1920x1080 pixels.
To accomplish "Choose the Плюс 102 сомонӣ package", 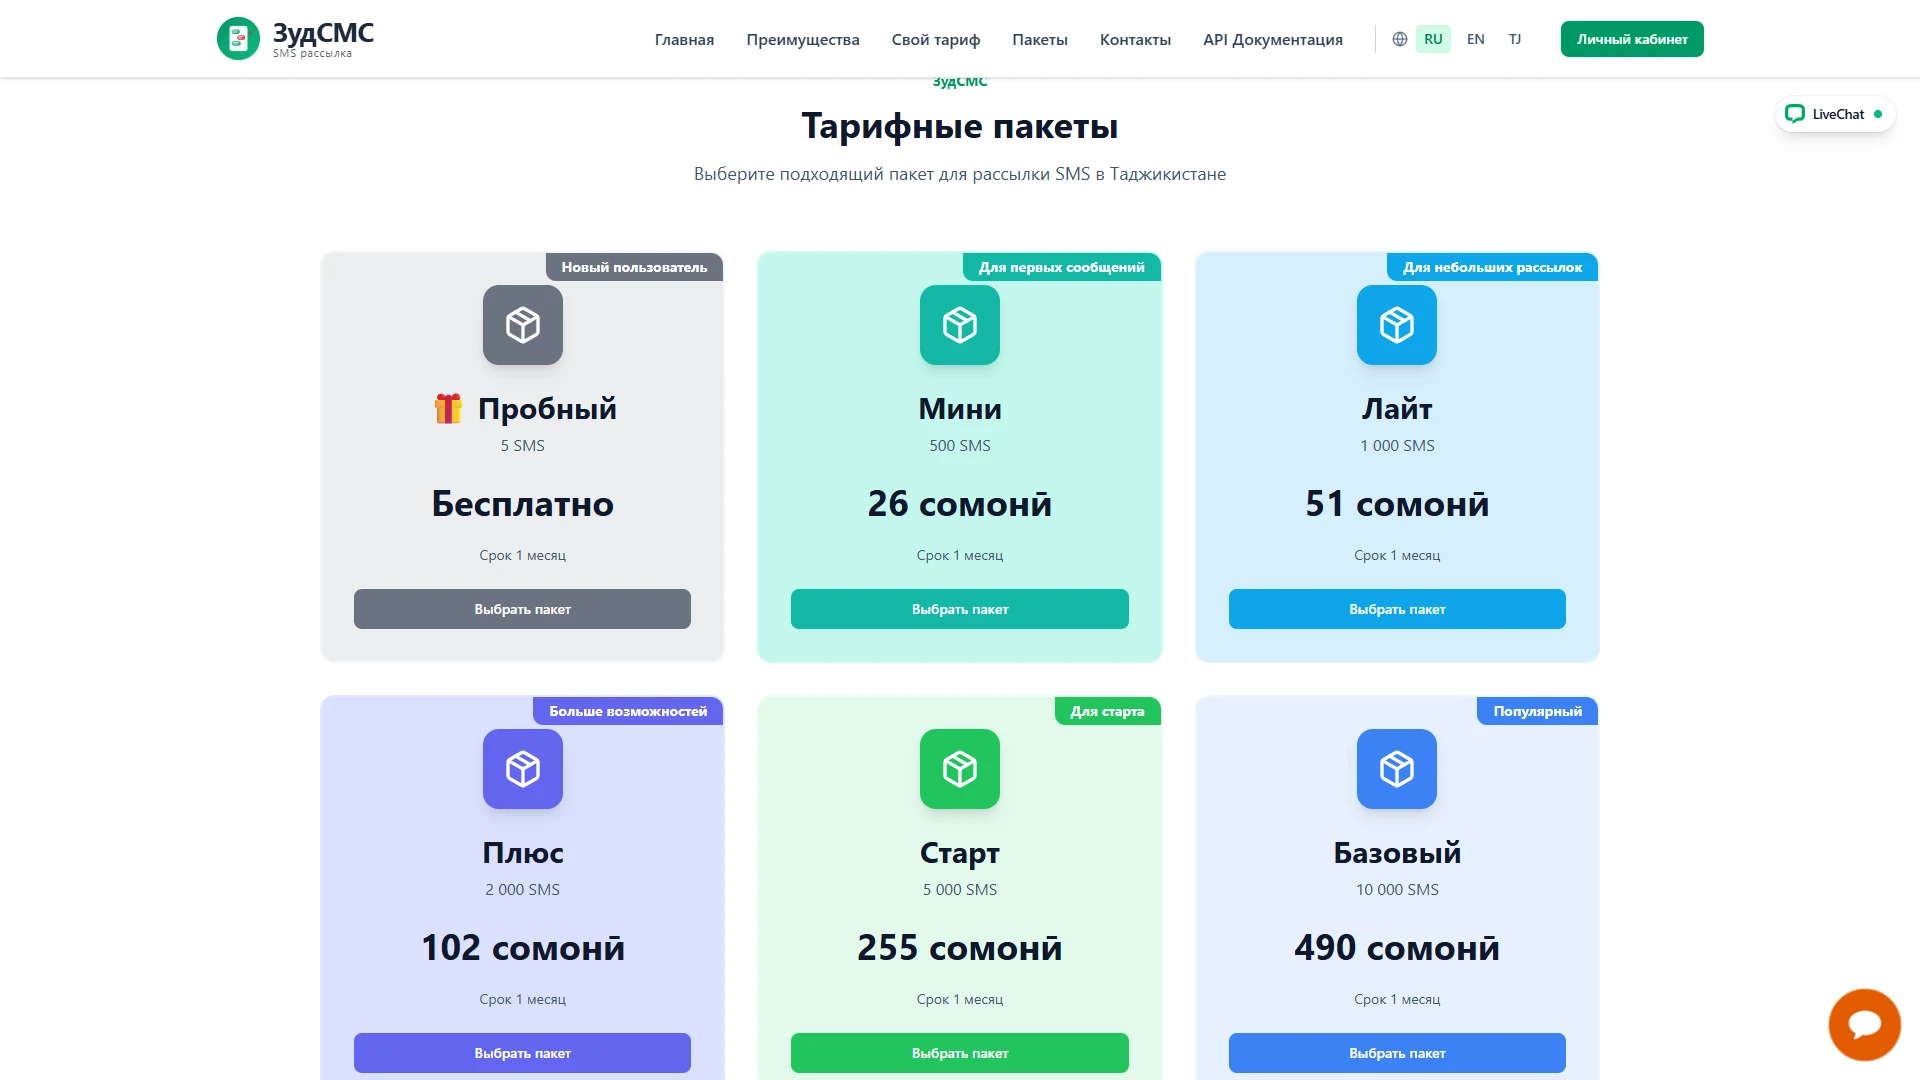I will click(522, 1053).
